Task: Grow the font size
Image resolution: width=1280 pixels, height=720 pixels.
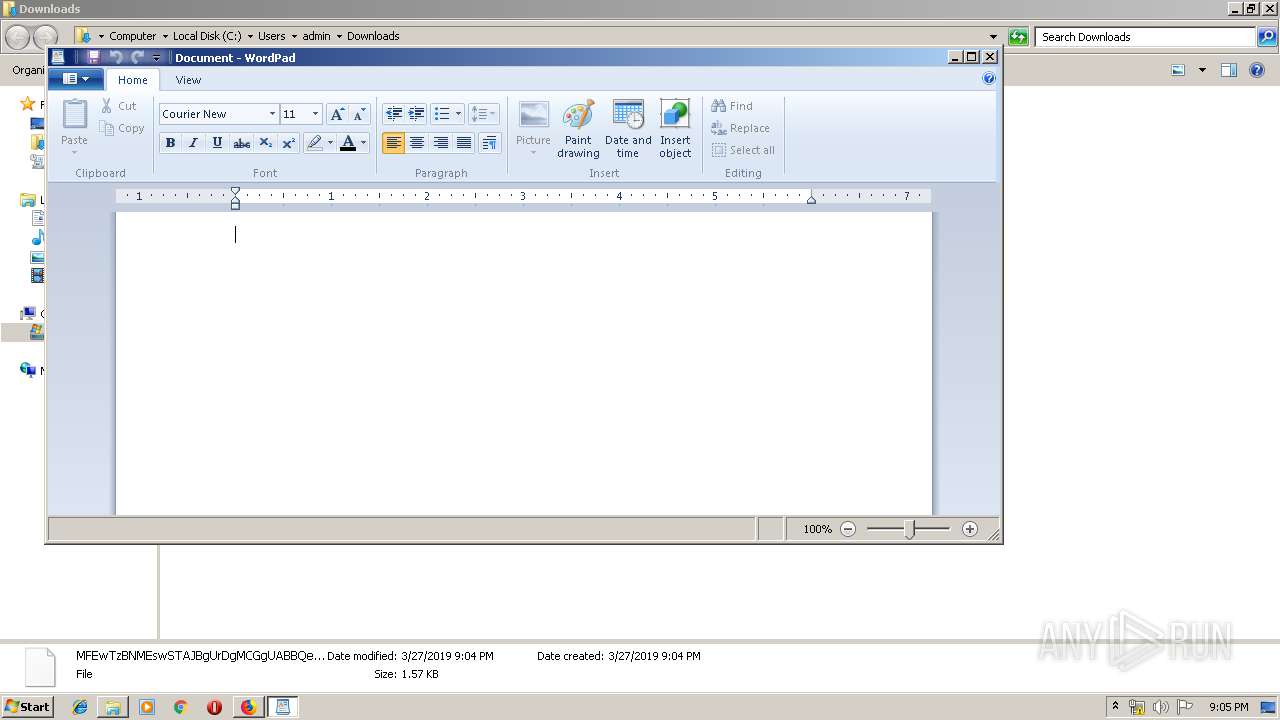Action: pos(337,114)
